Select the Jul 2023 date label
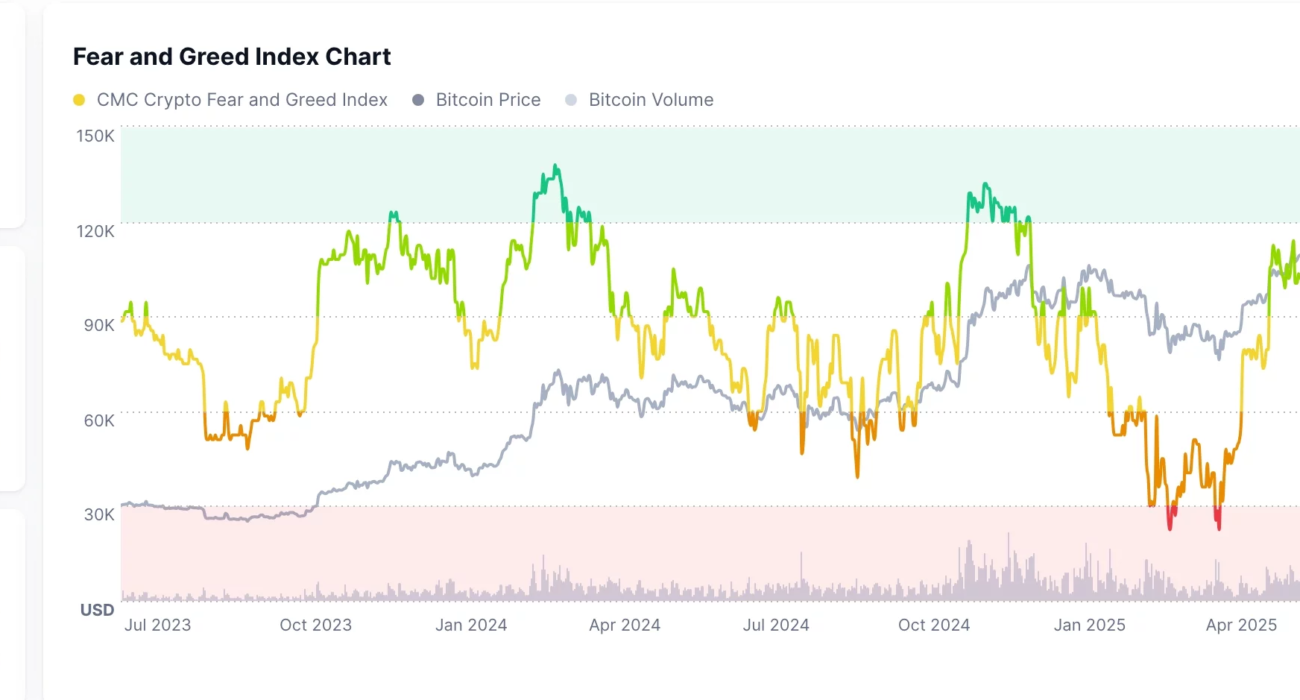 pos(157,626)
